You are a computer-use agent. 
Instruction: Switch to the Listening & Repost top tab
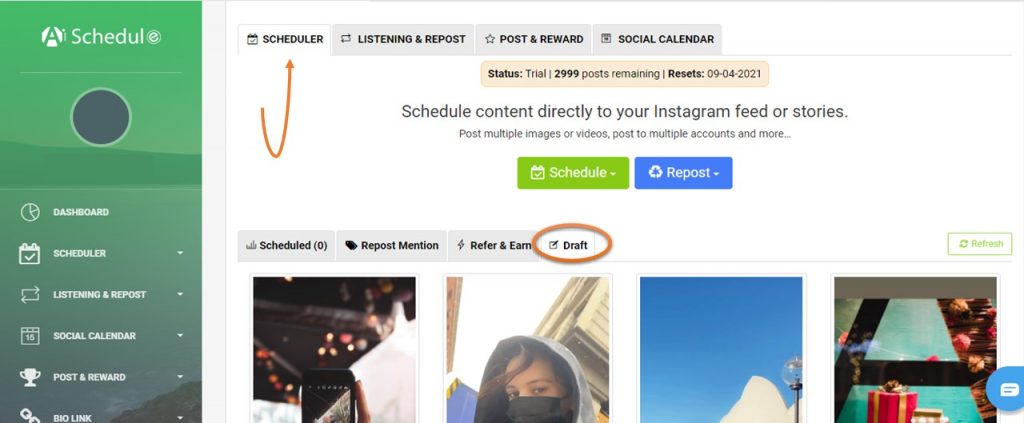[x=403, y=39]
